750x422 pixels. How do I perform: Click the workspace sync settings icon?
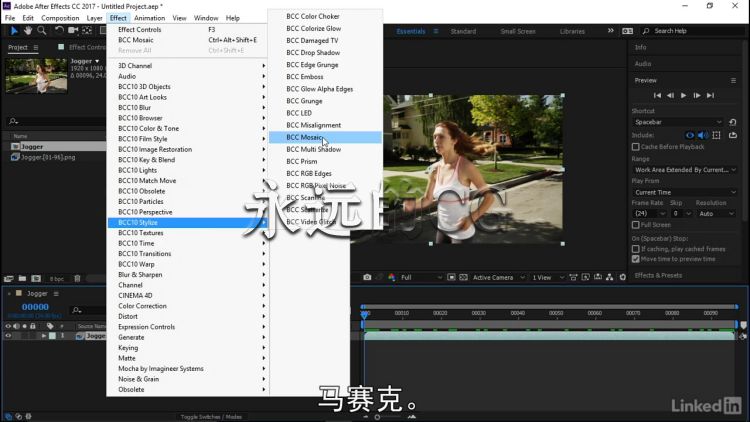[628, 31]
